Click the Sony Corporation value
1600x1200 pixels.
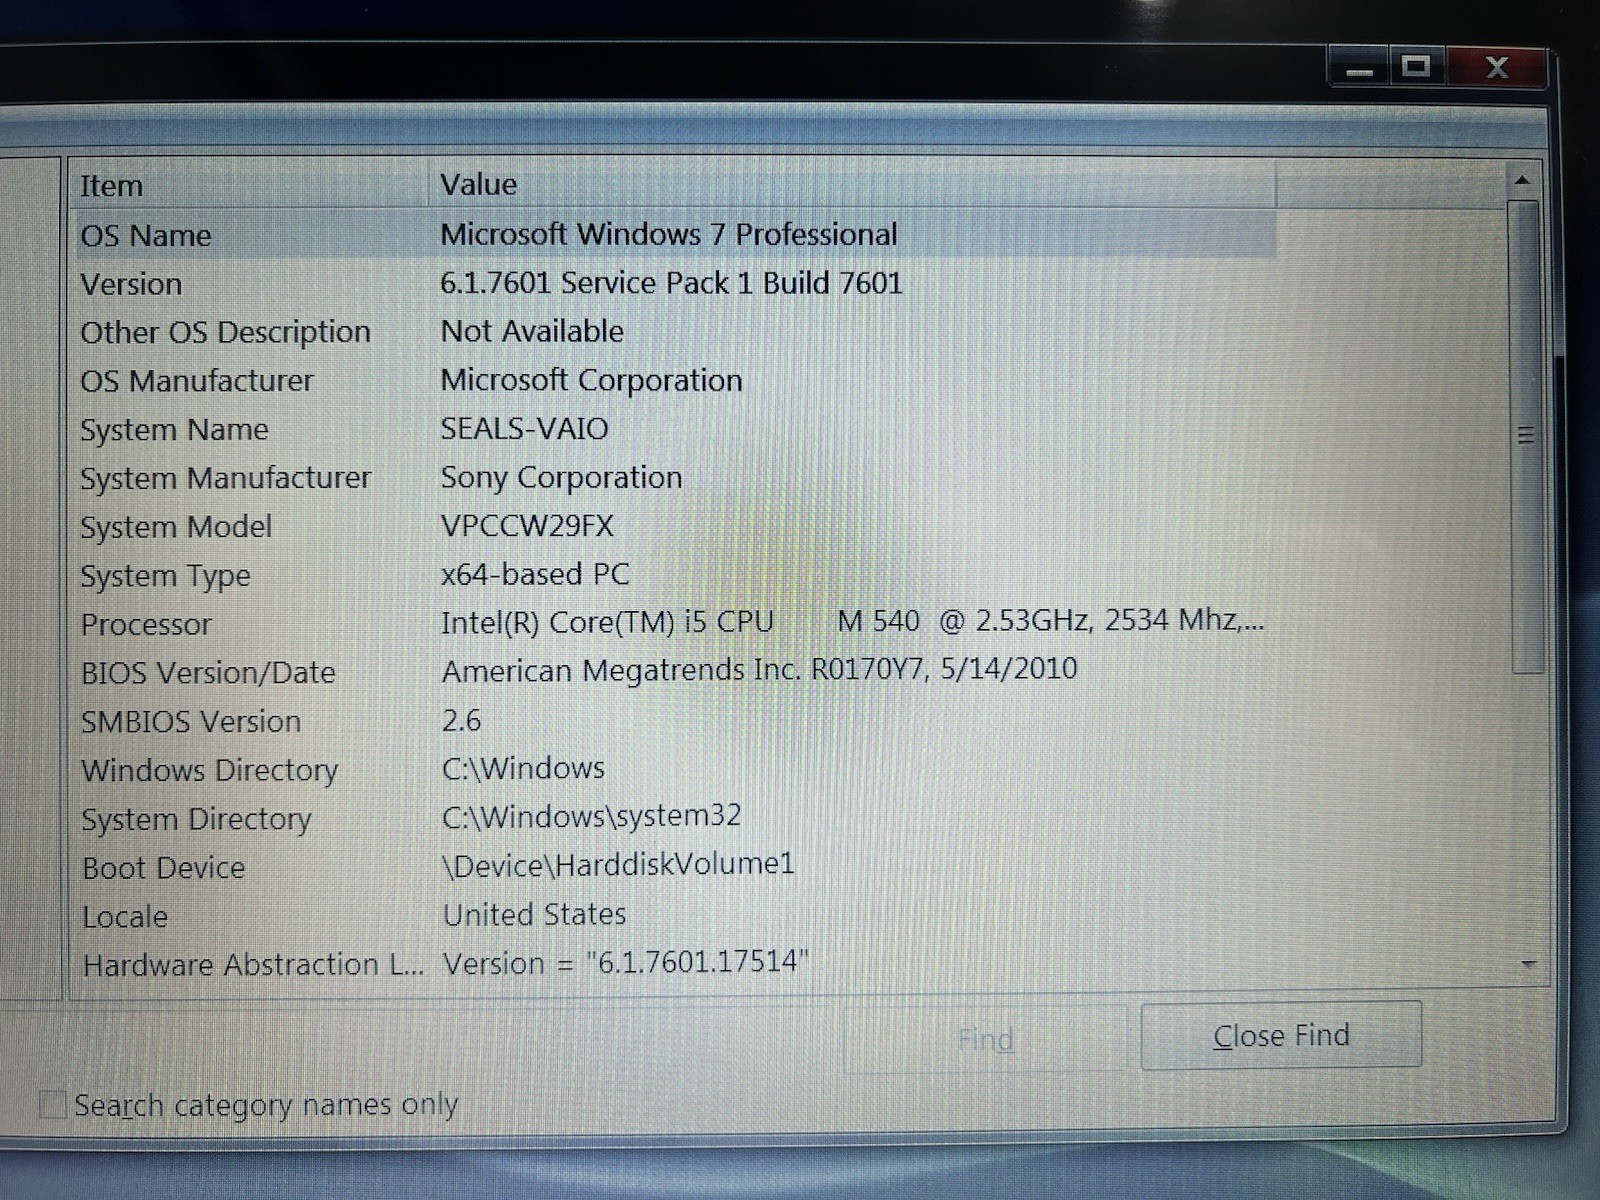tap(561, 478)
